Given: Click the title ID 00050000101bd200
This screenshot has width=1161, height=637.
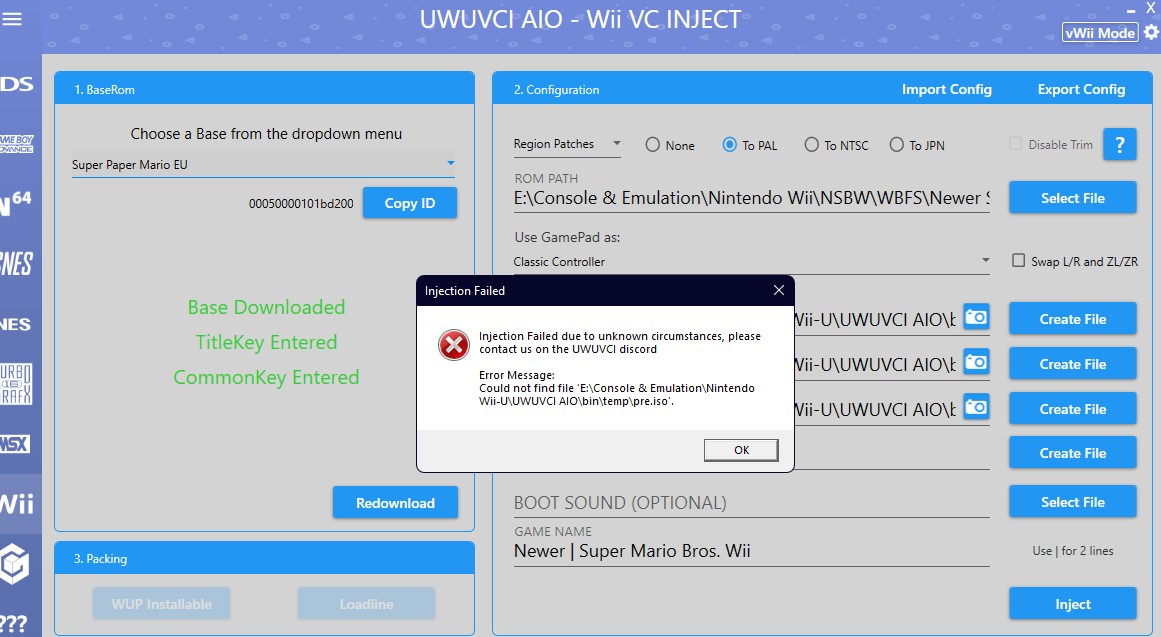Looking at the screenshot, I should point(301,203).
